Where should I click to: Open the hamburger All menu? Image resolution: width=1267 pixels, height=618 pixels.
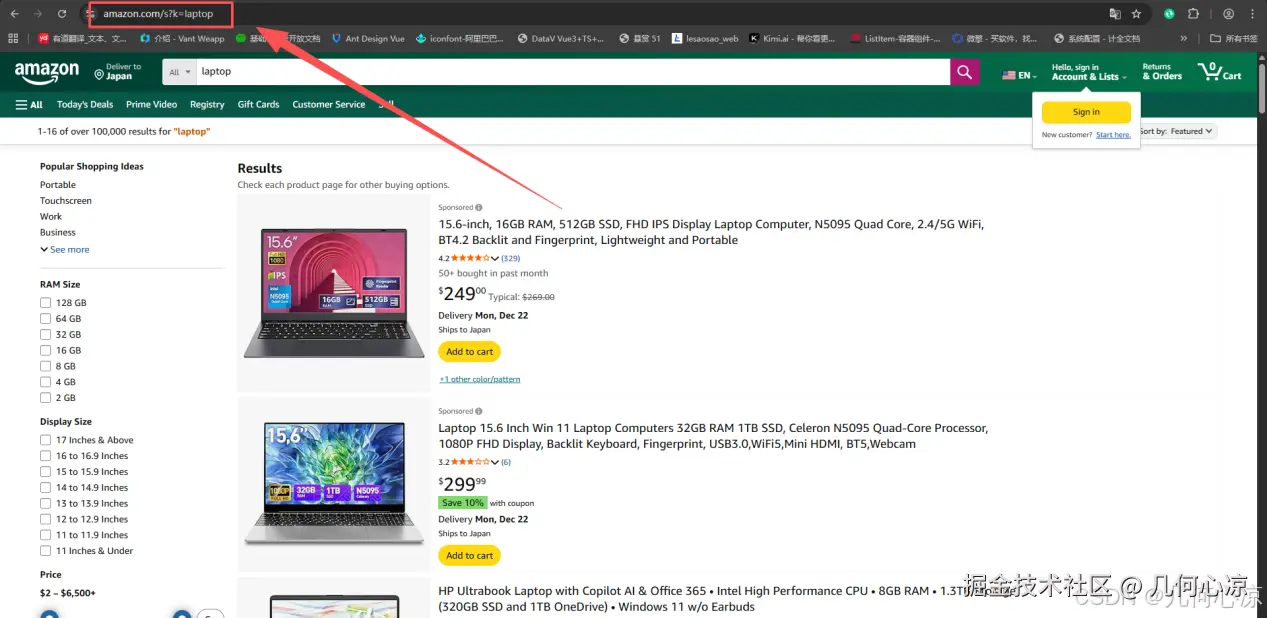coord(29,104)
